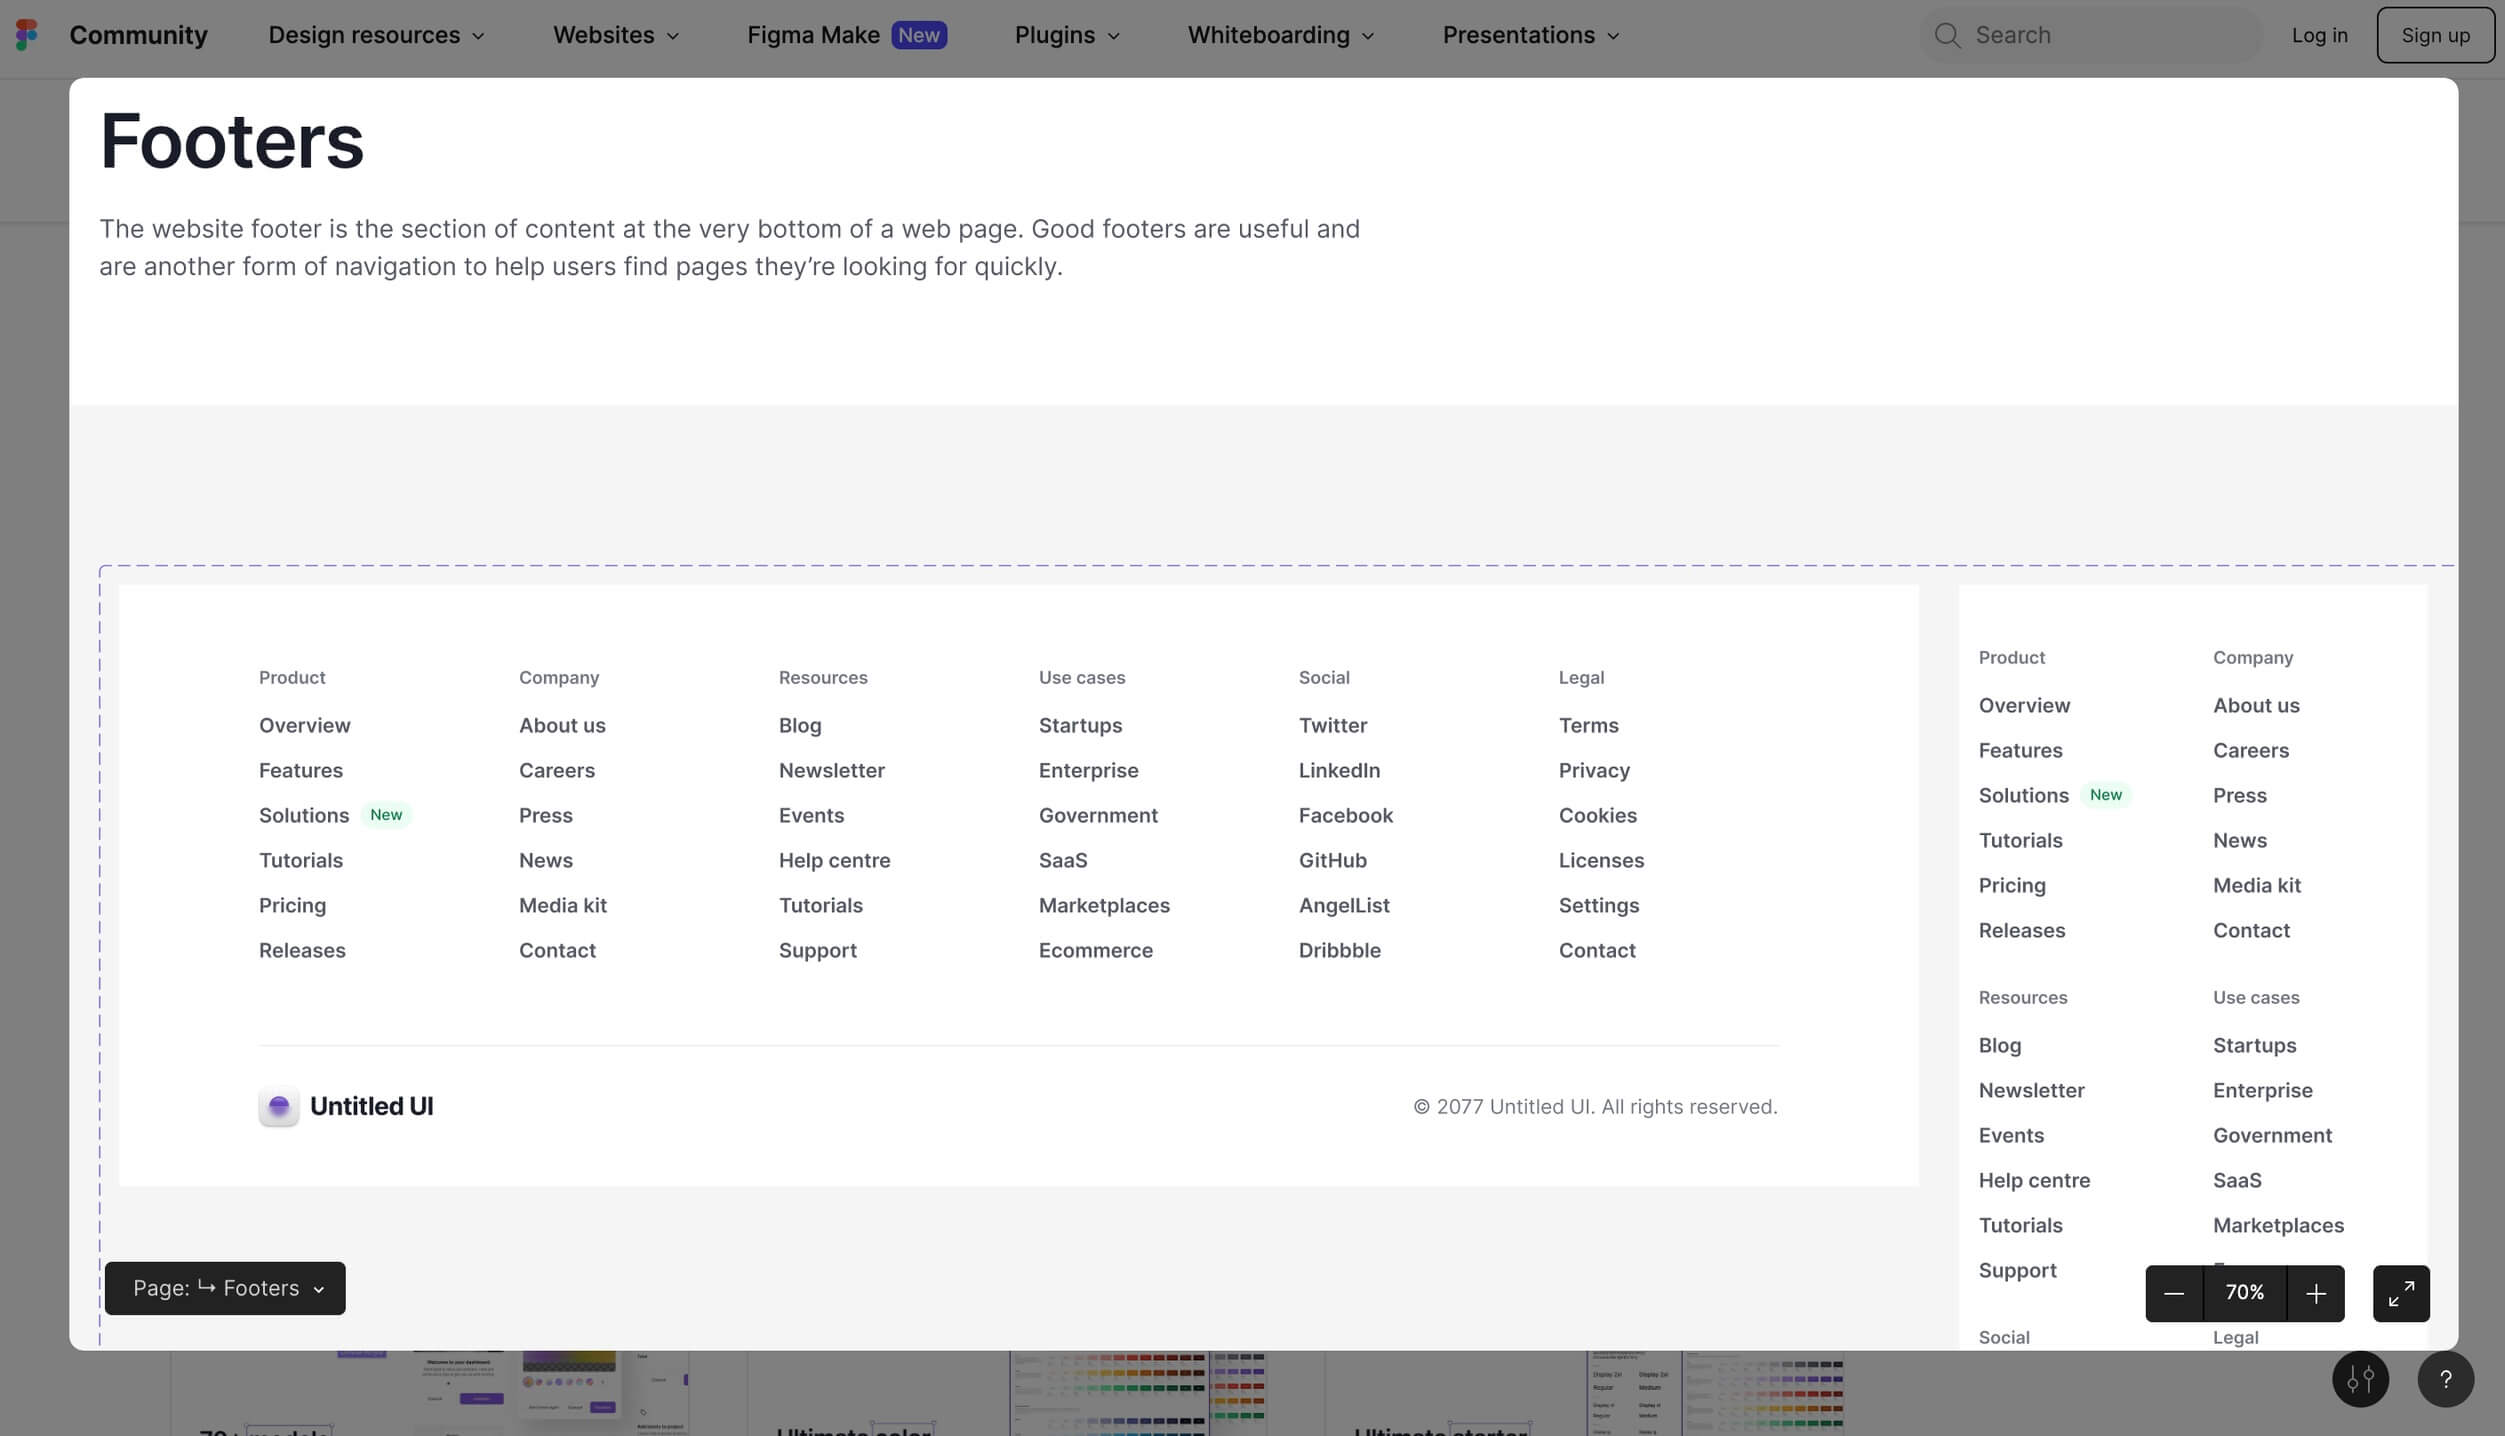Screen dimensions: 2505x1436
Task: Click the Untitled UI logo mark
Action: click(x=279, y=1106)
